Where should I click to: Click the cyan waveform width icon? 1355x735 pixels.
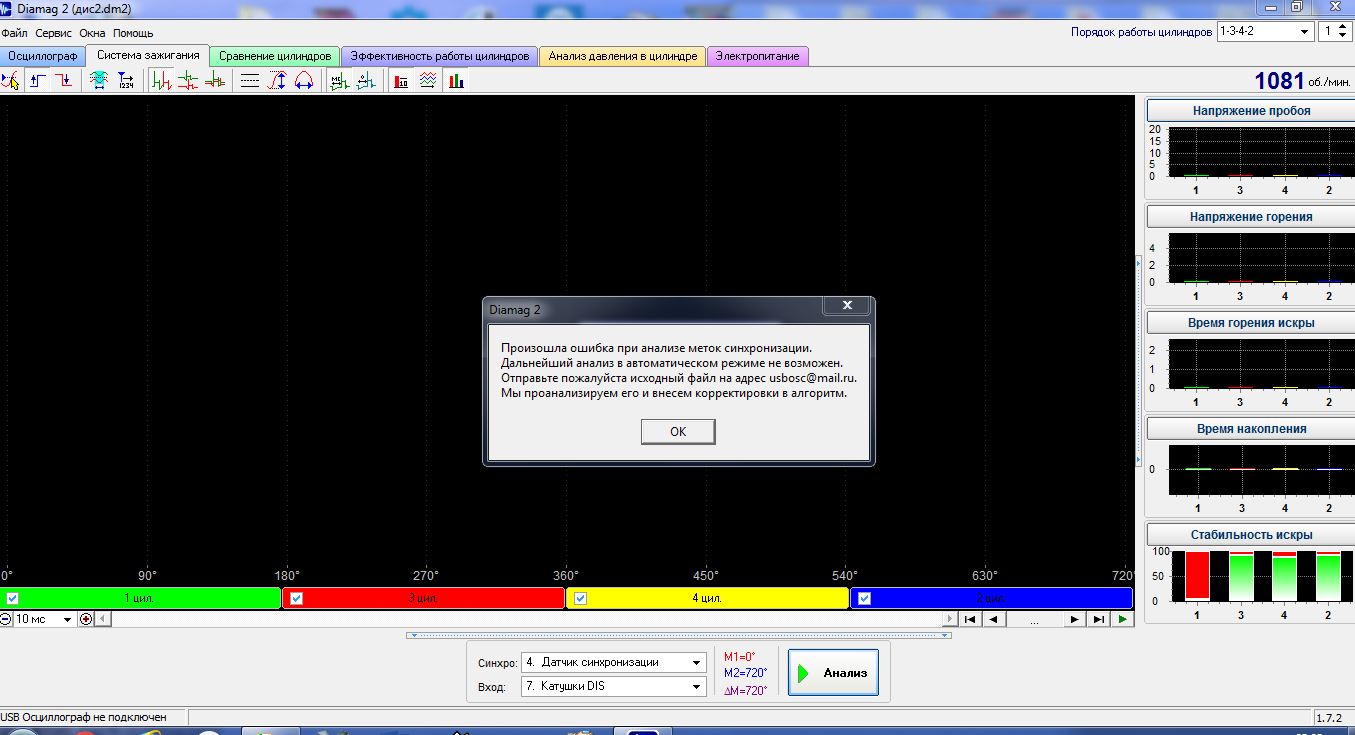click(99, 81)
